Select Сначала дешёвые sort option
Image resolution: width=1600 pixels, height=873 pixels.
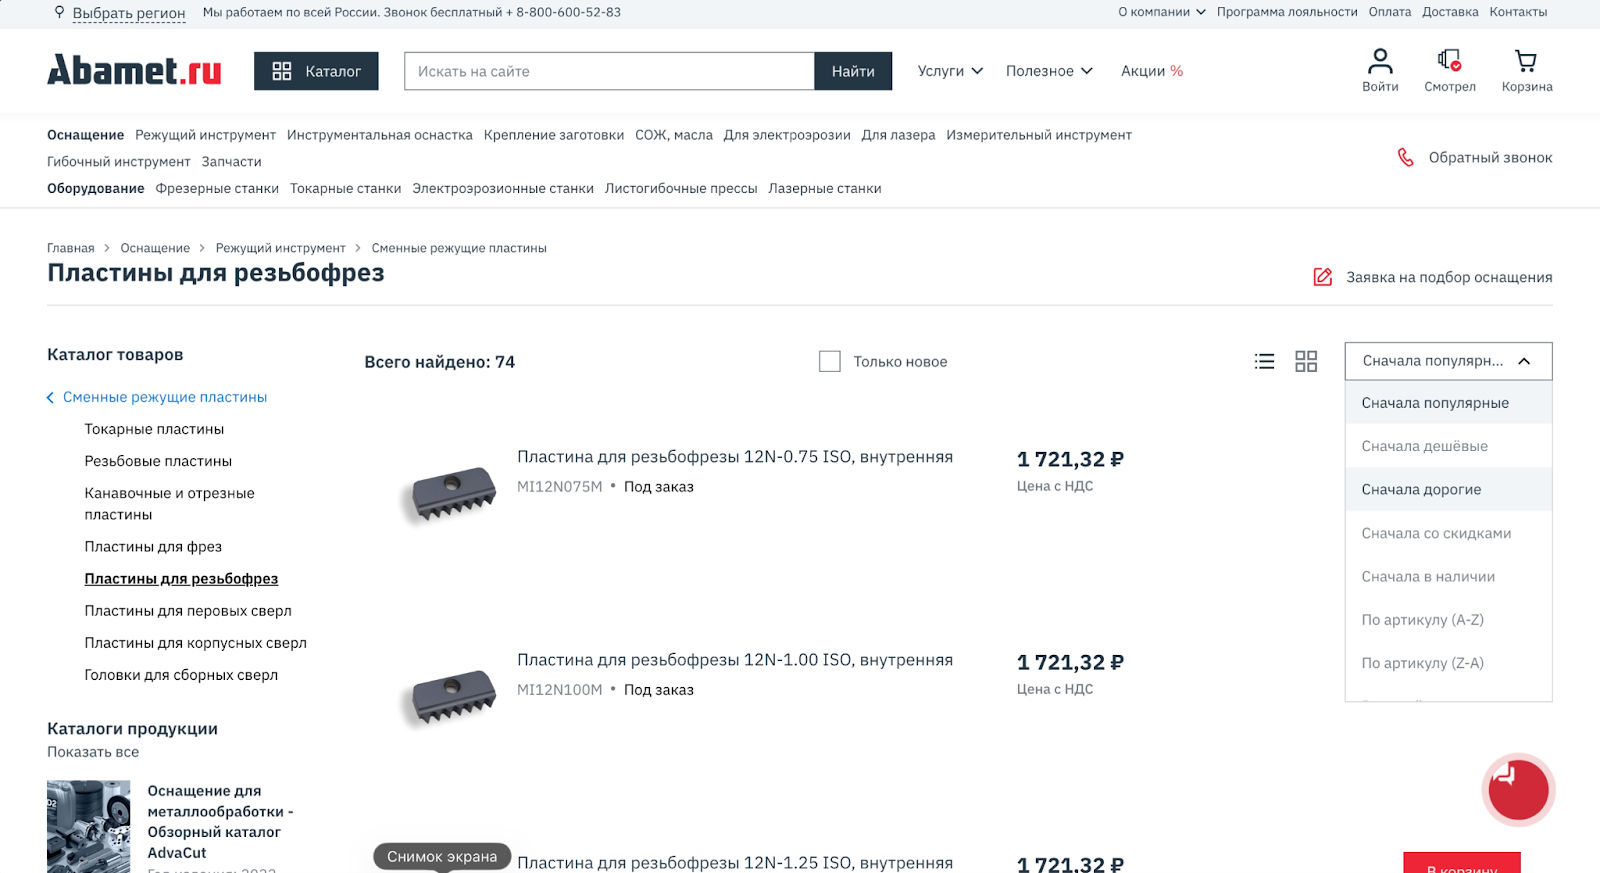(x=1424, y=446)
